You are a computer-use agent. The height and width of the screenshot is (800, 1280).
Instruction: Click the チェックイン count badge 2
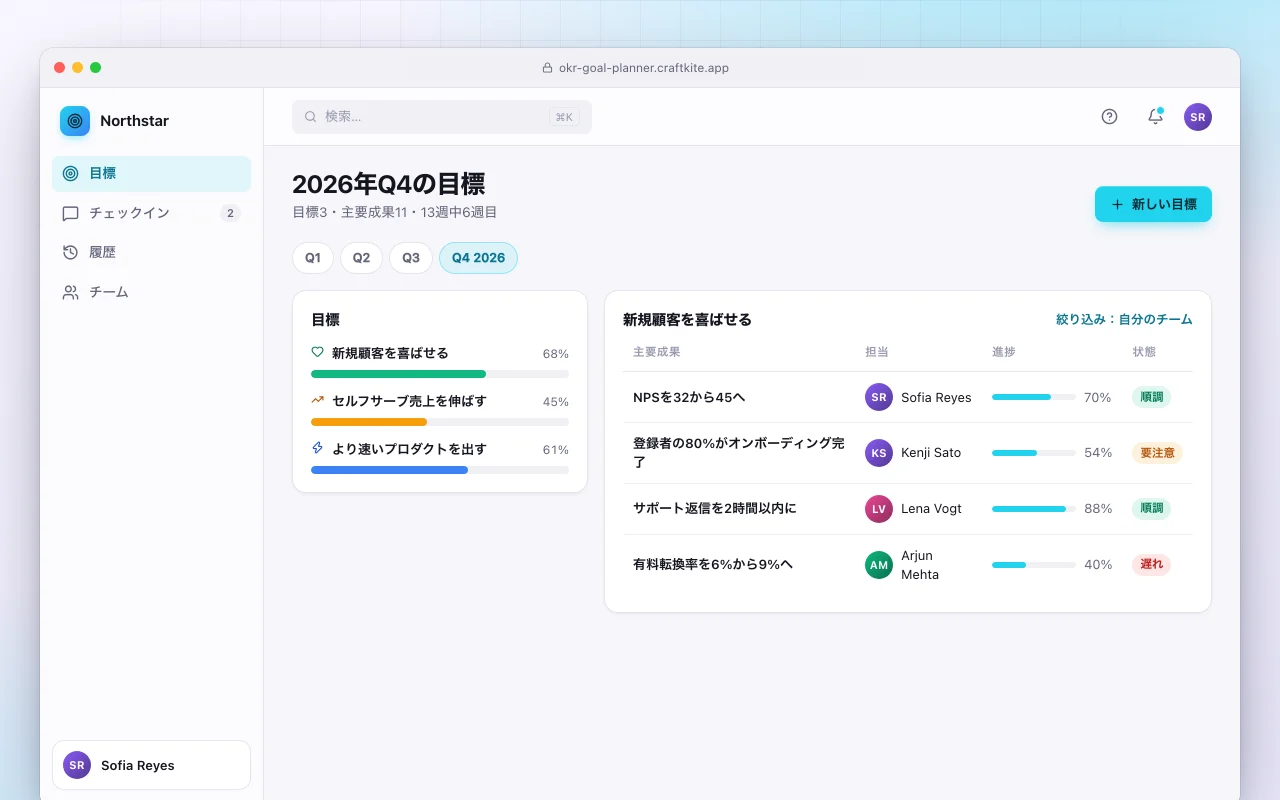(230, 213)
